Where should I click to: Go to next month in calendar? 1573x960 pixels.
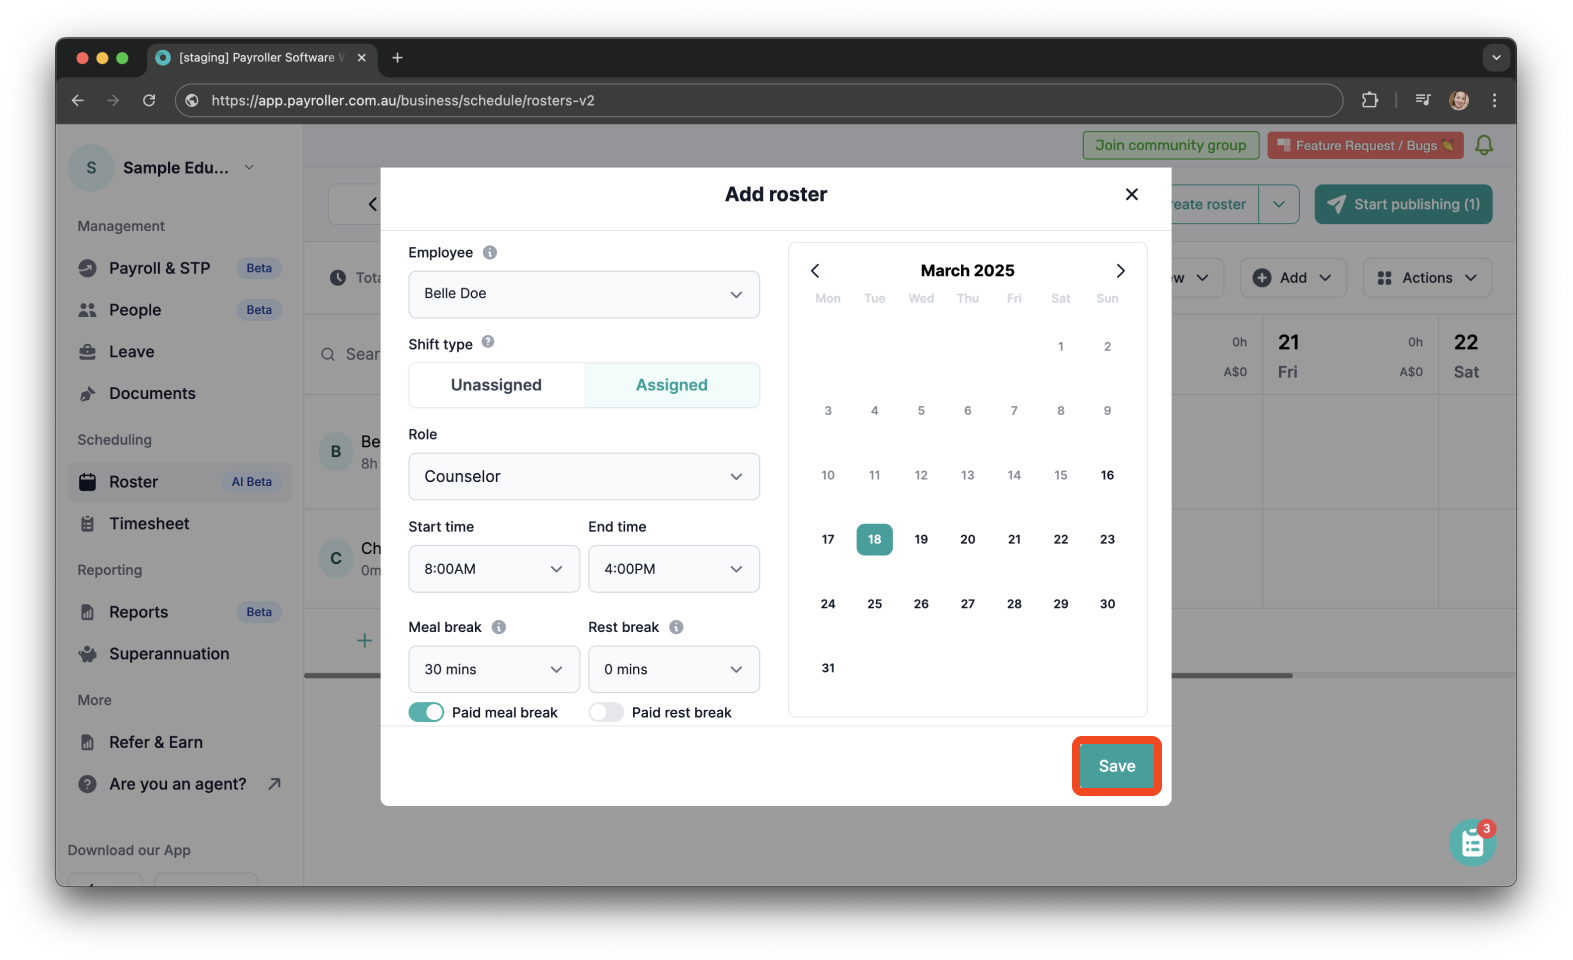1121,271
